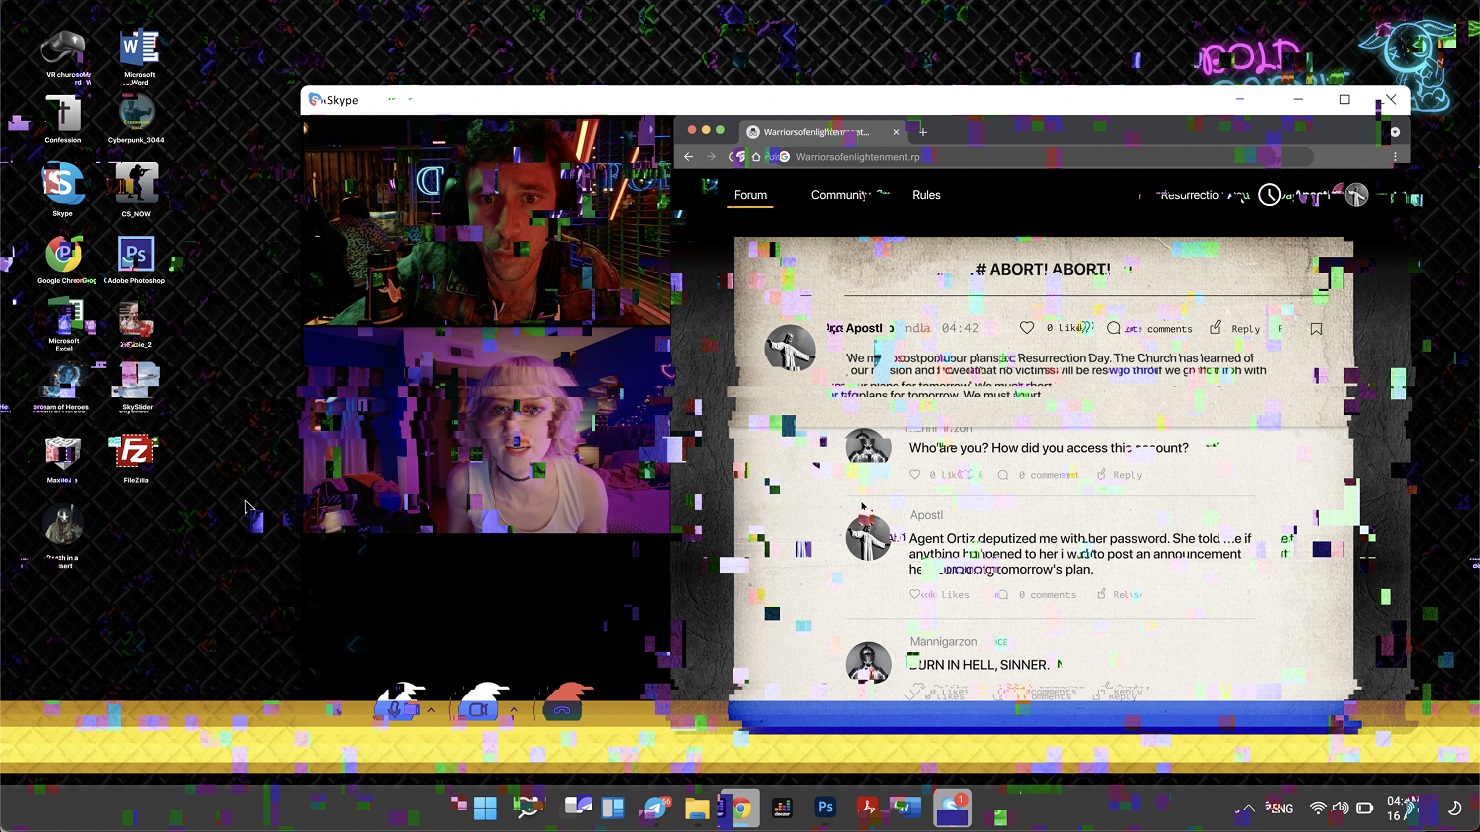Hang up the call with red button
Screen dimensions: 1480x832
tap(562, 710)
